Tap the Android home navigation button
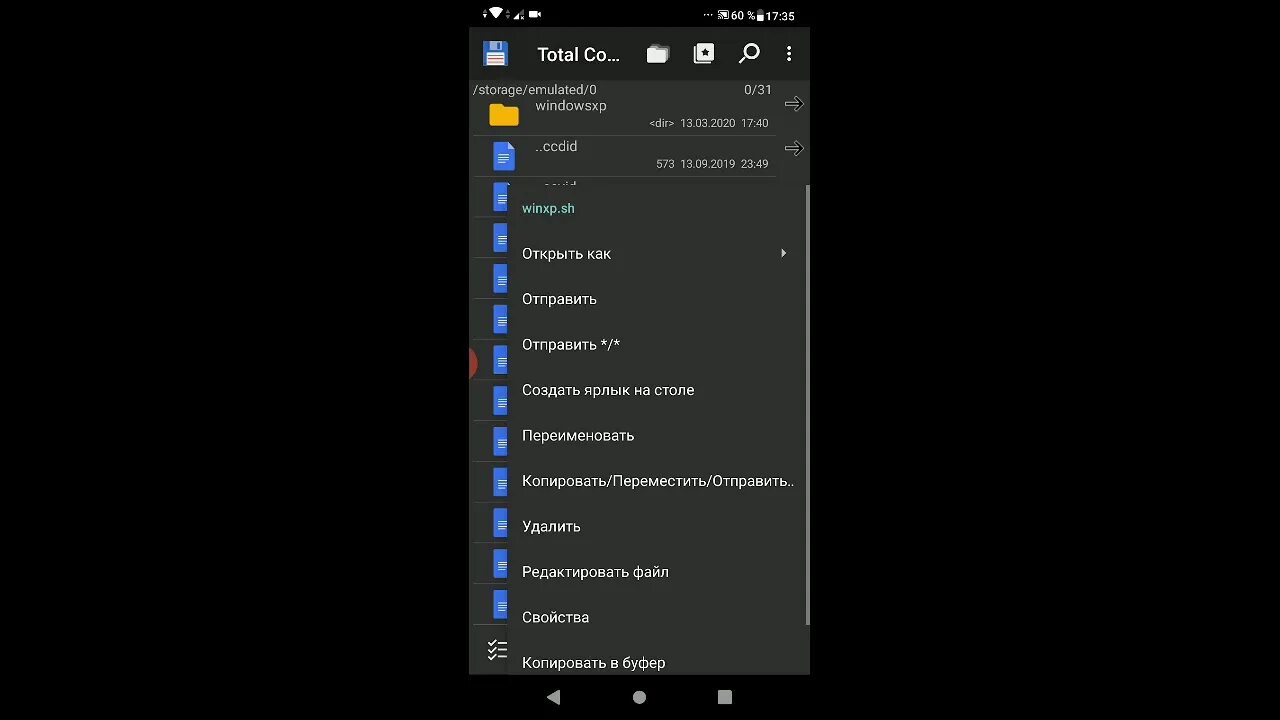The height and width of the screenshot is (720, 1280). tap(640, 697)
